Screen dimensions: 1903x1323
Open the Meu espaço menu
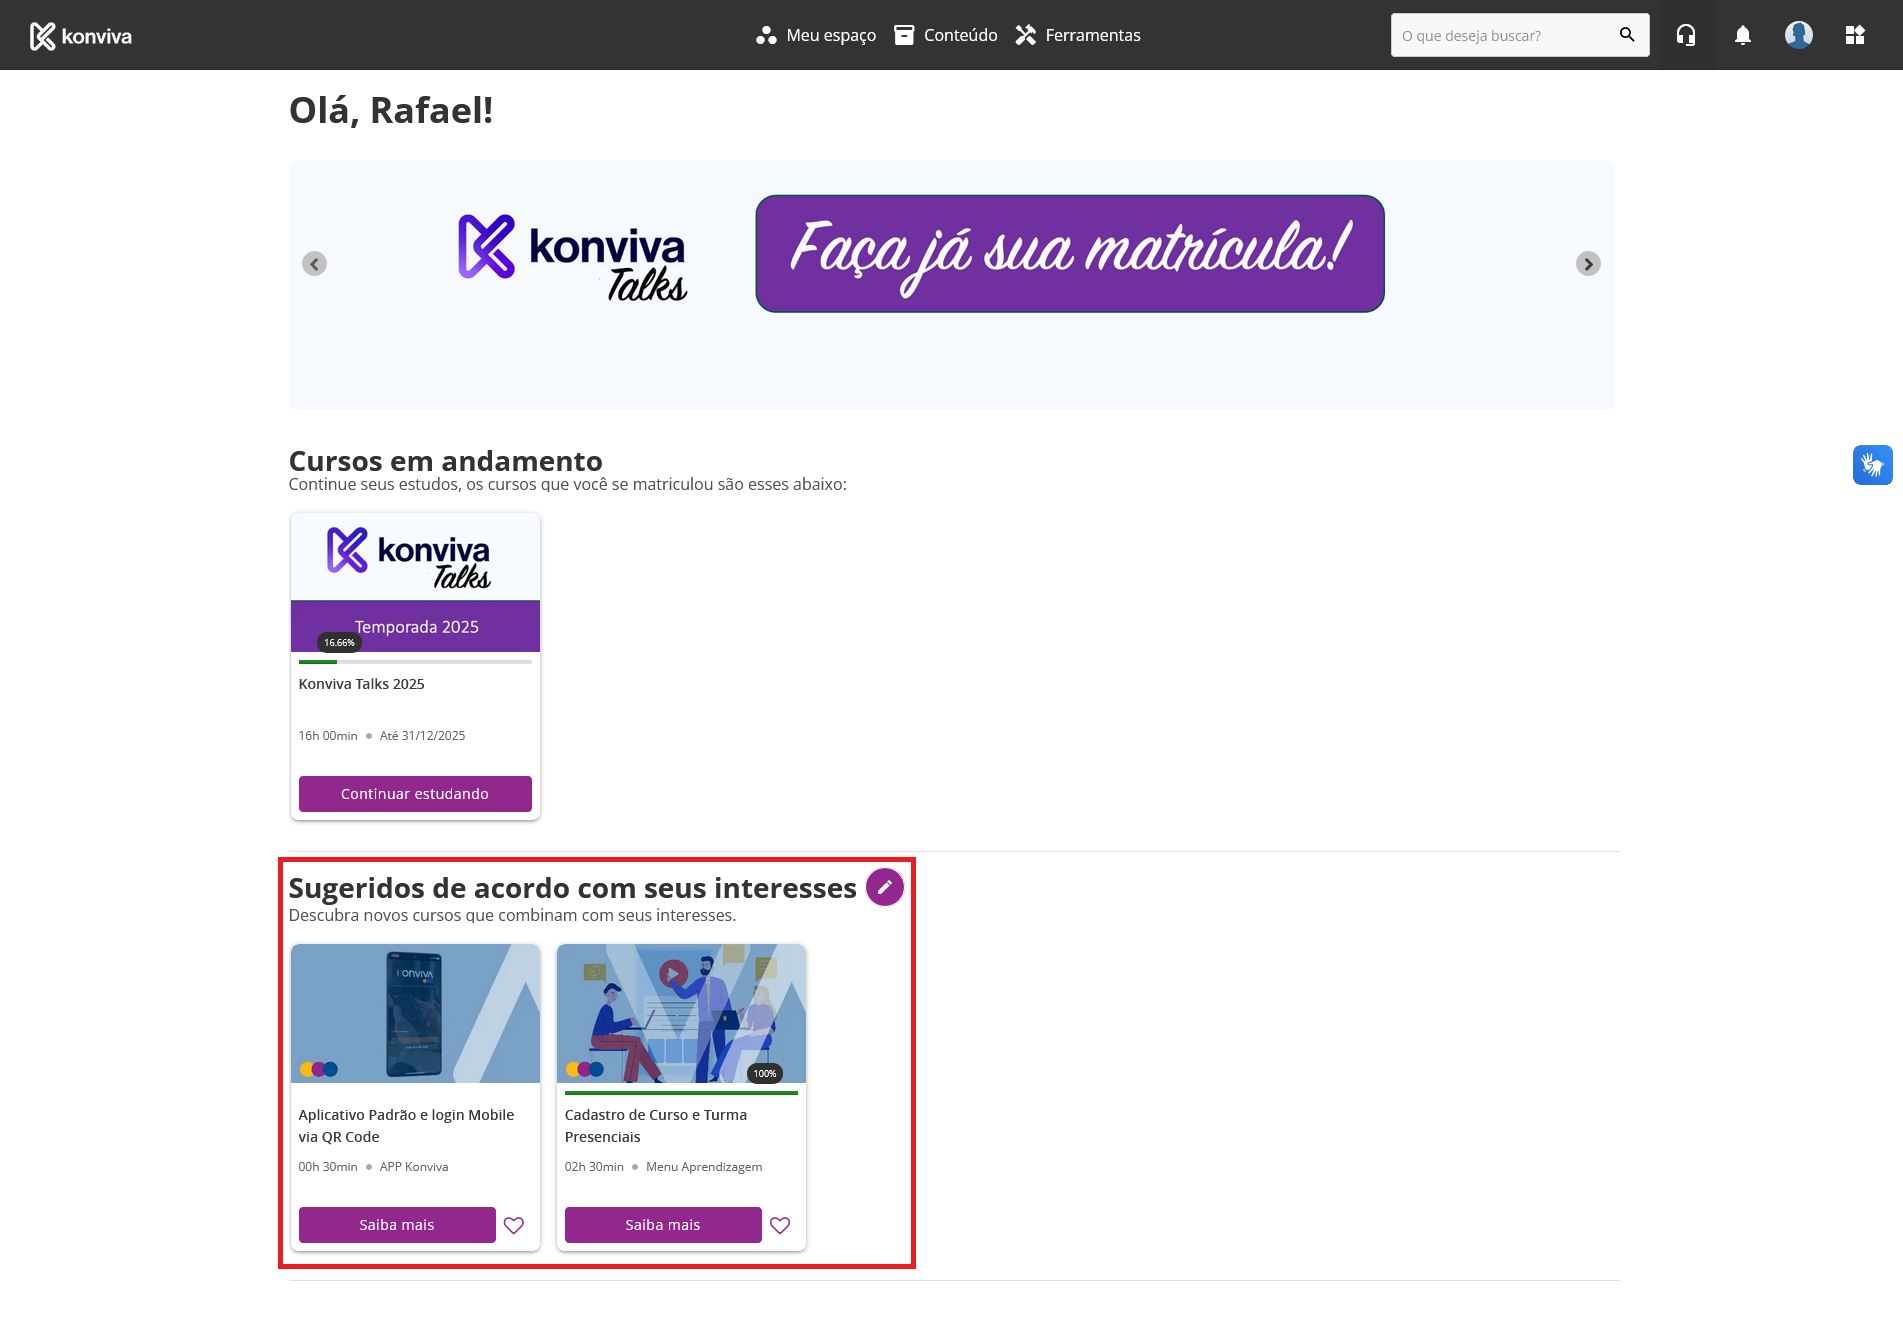click(x=816, y=35)
